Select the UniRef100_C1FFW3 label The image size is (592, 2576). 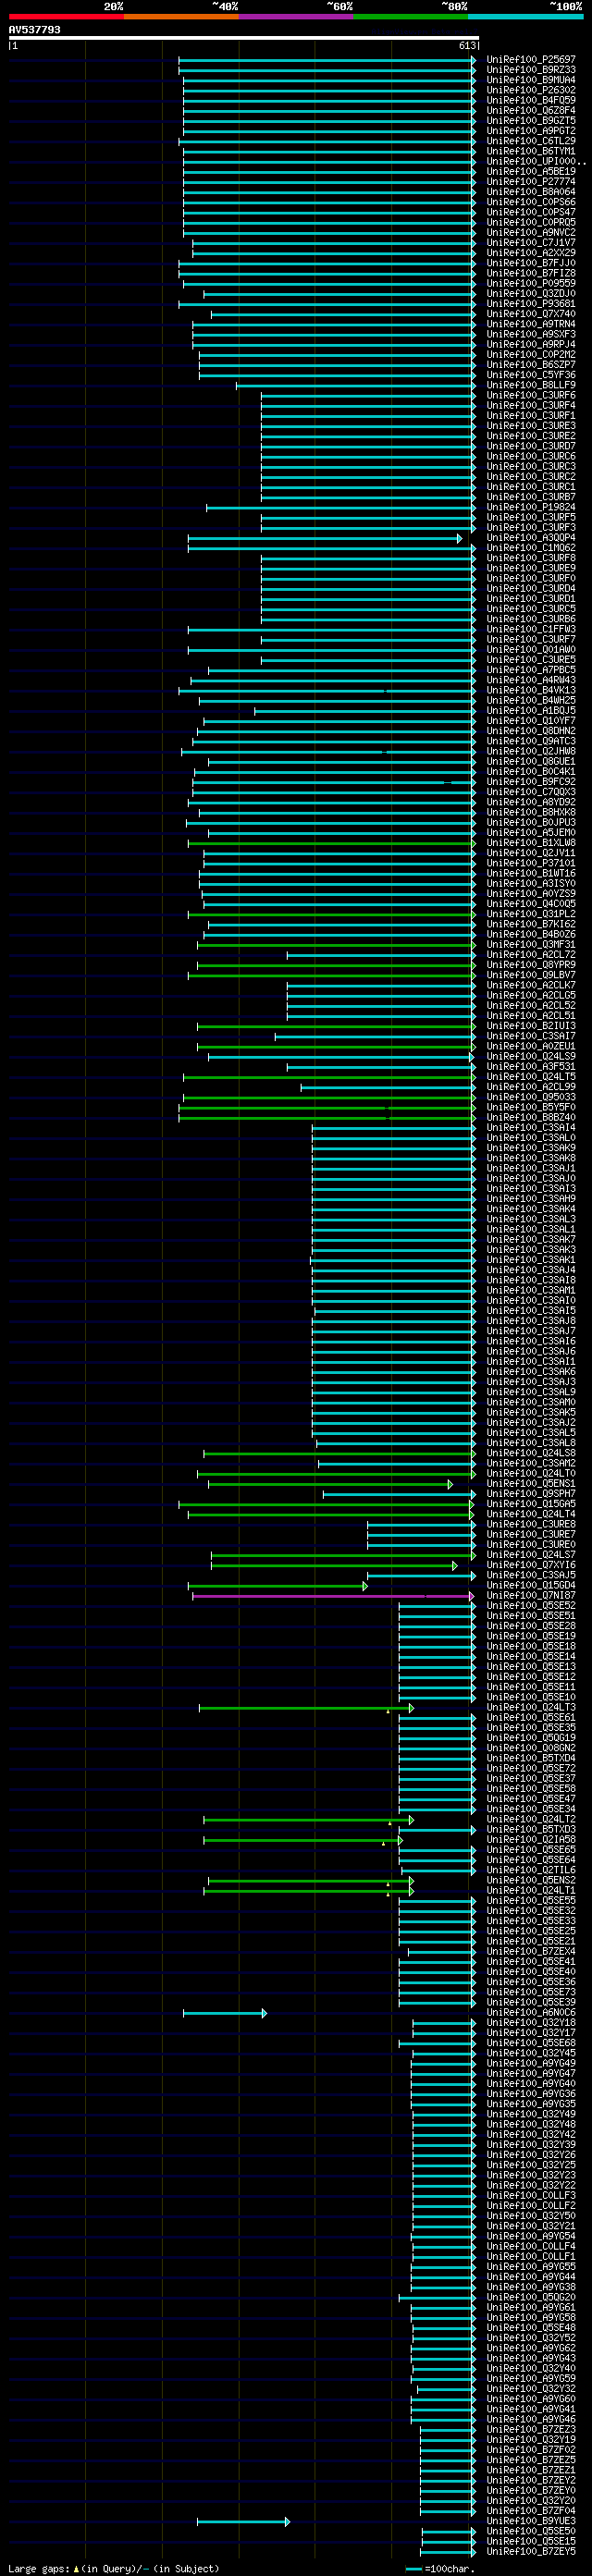531,630
